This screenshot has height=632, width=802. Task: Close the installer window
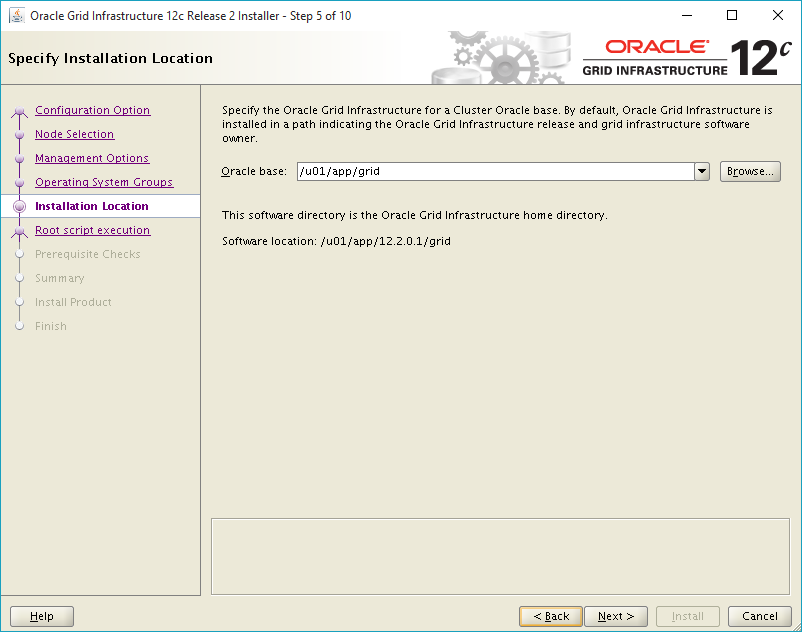(777, 15)
